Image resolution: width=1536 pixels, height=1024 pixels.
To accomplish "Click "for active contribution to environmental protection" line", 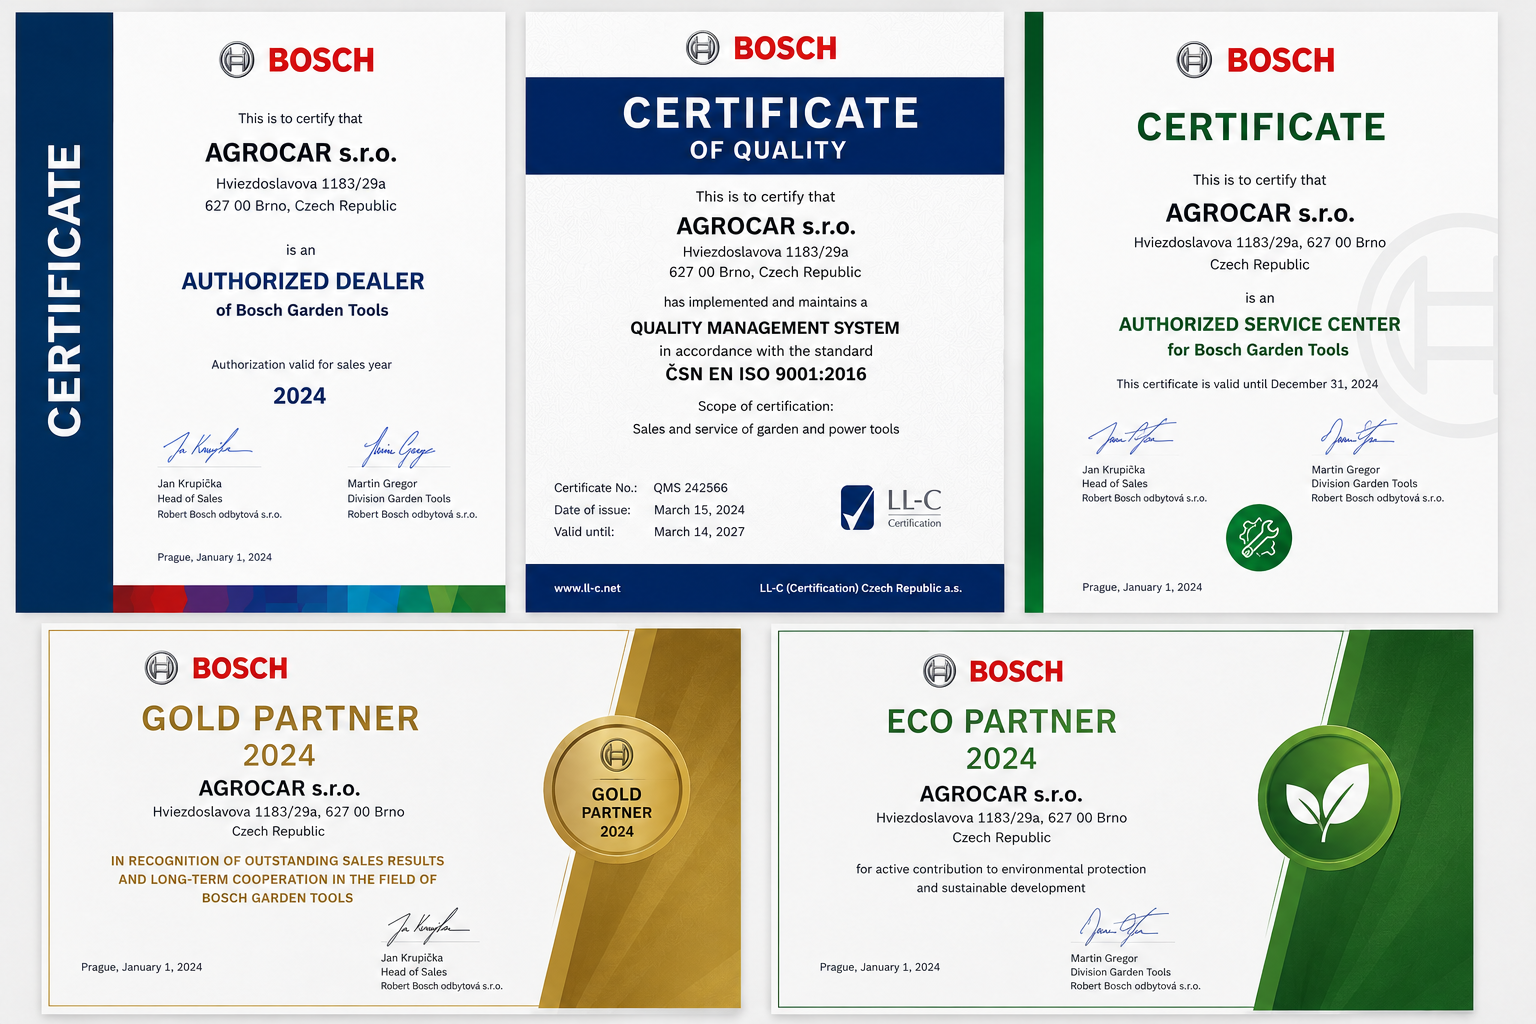I will [1001, 869].
